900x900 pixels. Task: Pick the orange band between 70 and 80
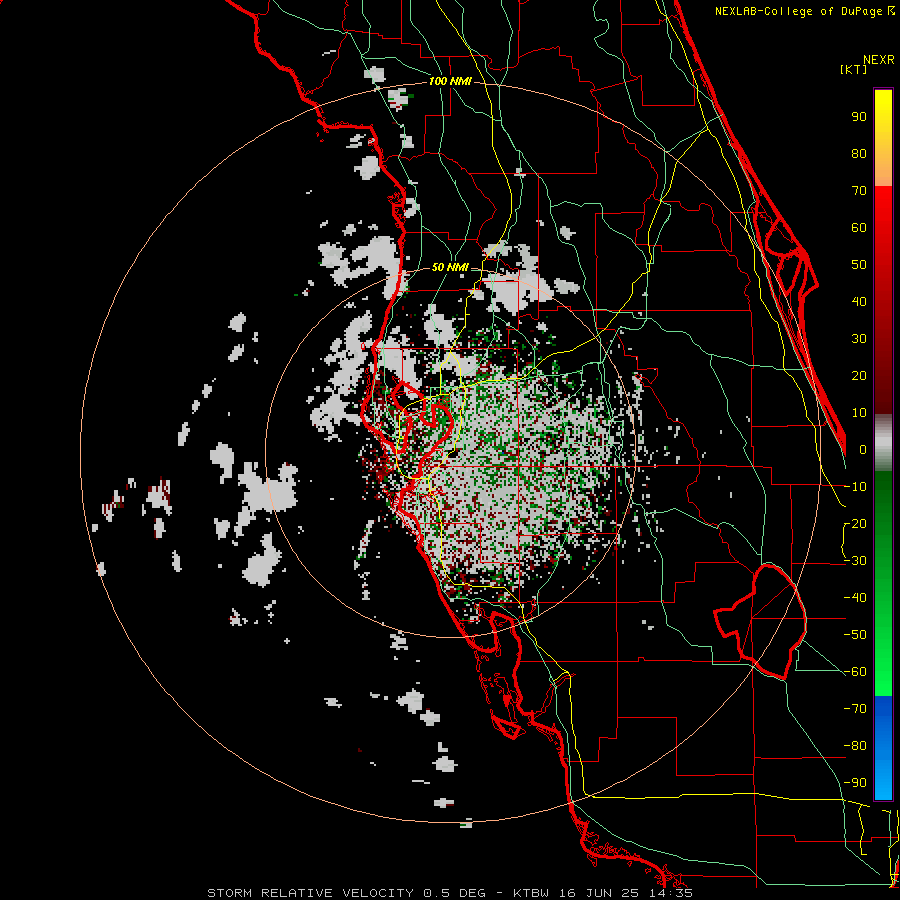883,169
